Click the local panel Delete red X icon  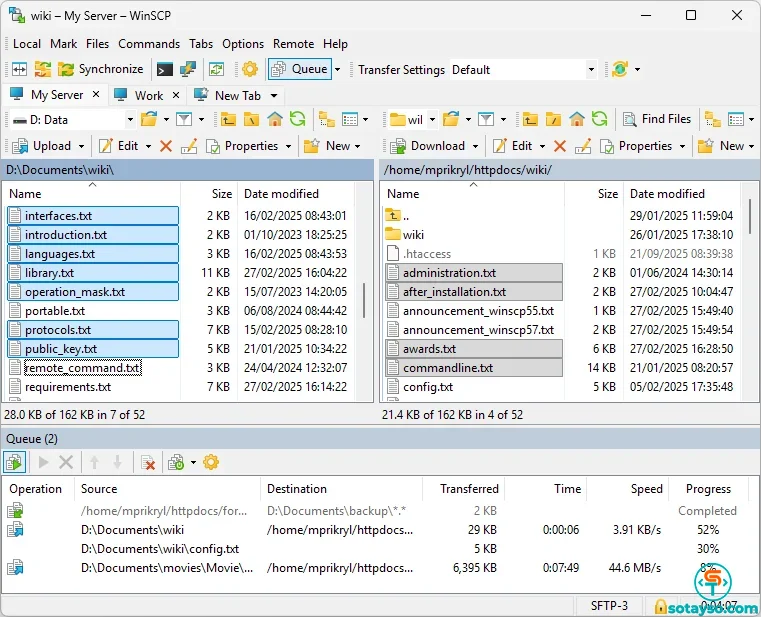[166, 146]
